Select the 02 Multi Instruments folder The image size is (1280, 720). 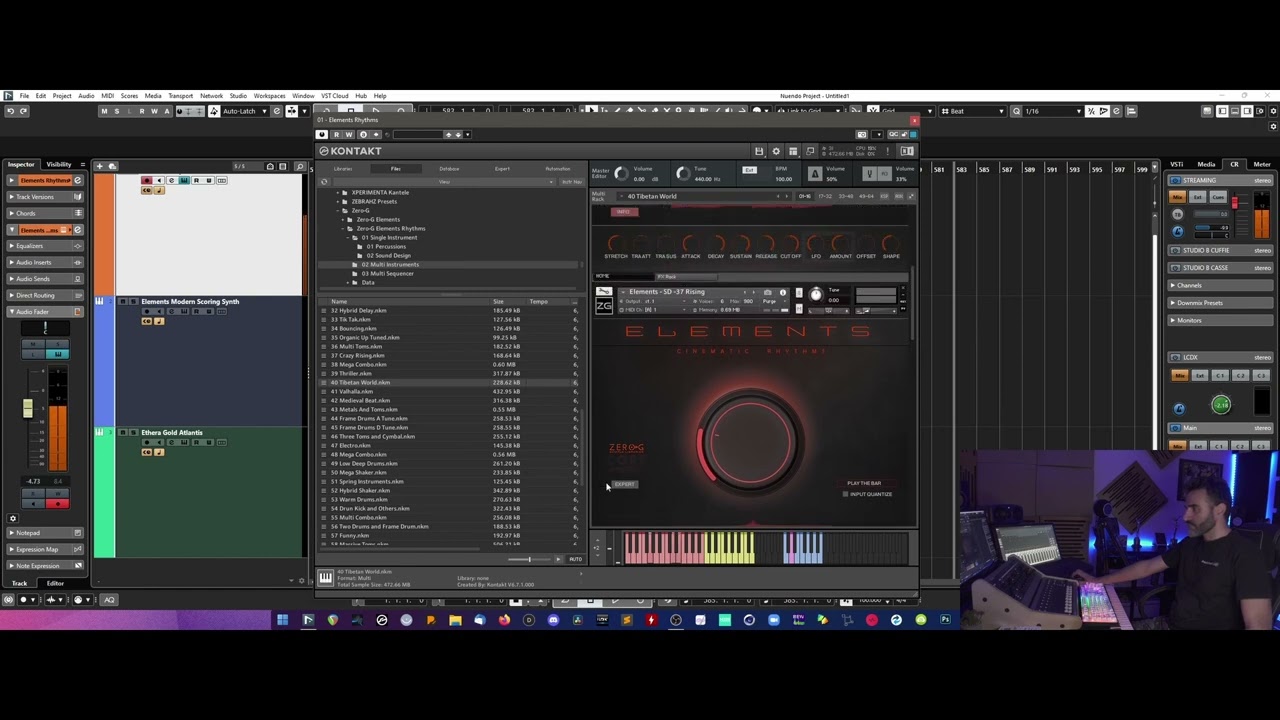(391, 264)
